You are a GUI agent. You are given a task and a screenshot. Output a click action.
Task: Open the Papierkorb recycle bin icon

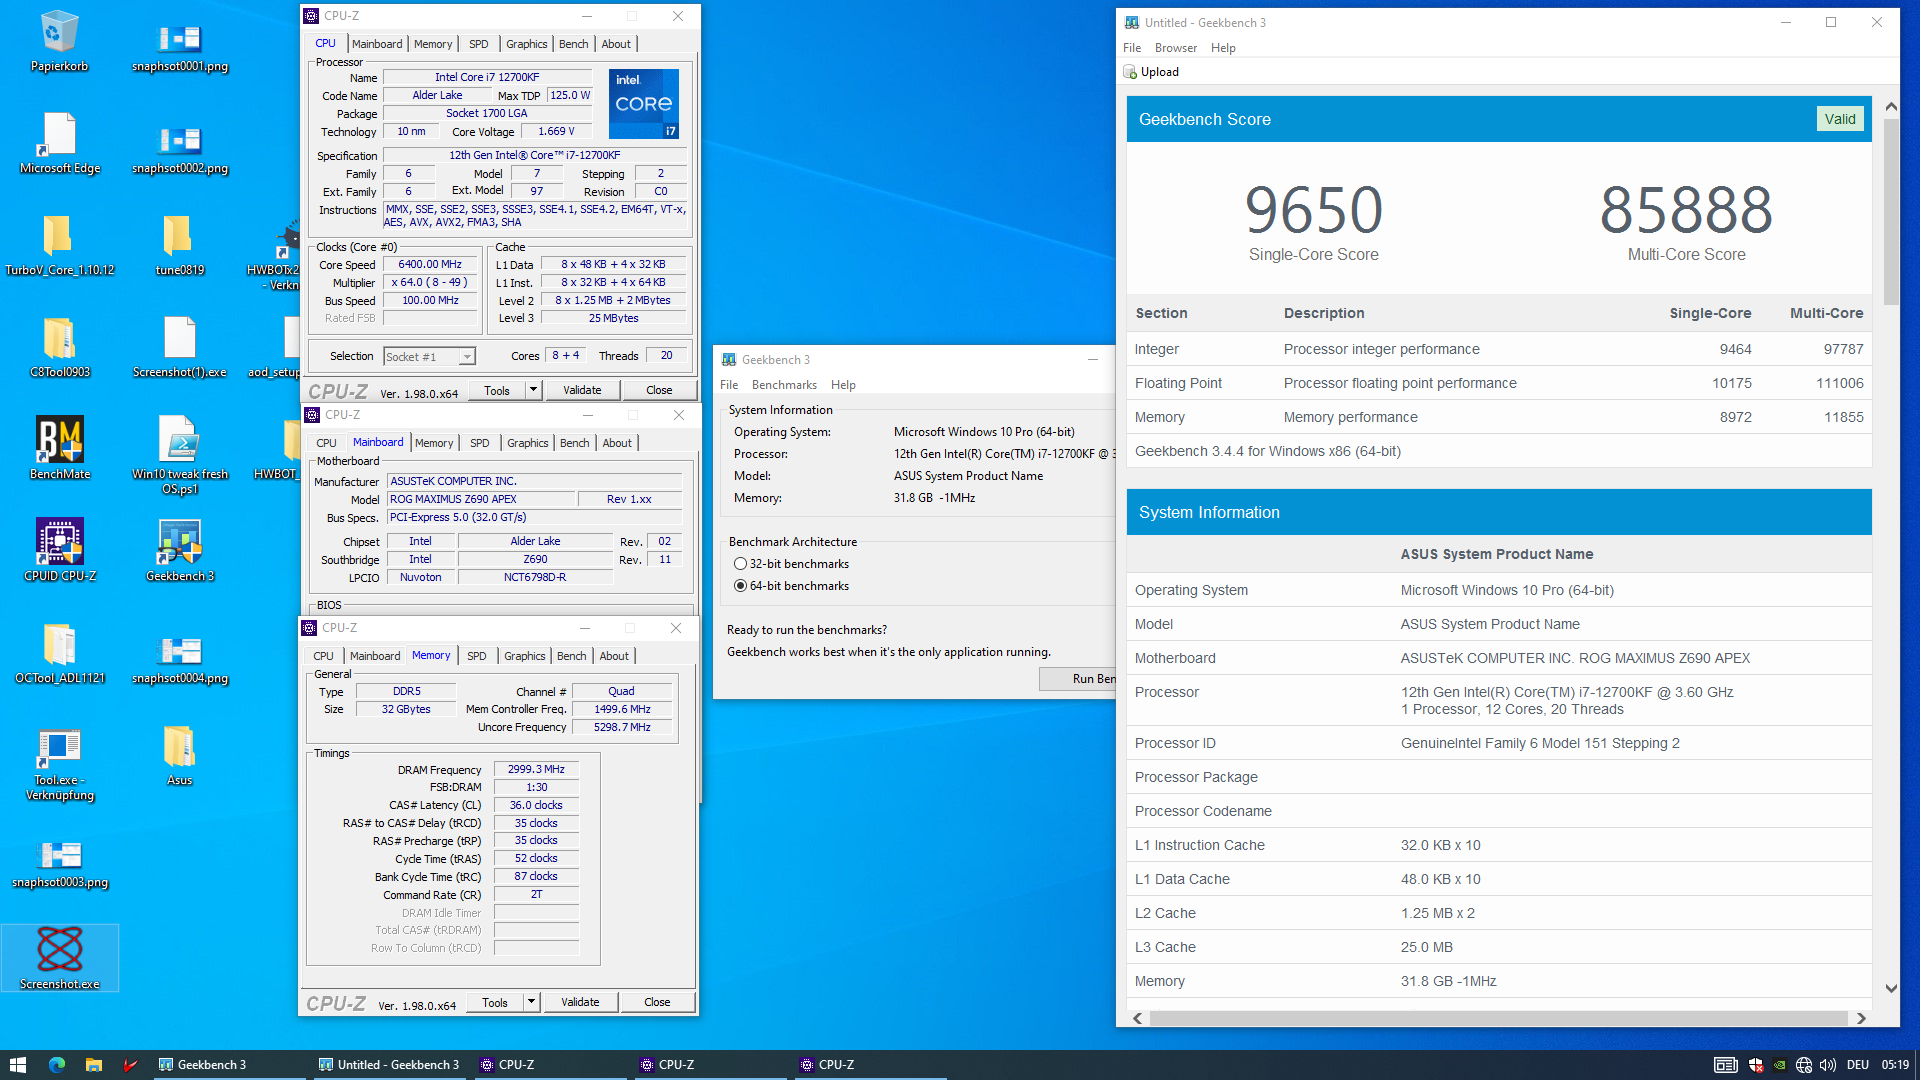tap(59, 42)
